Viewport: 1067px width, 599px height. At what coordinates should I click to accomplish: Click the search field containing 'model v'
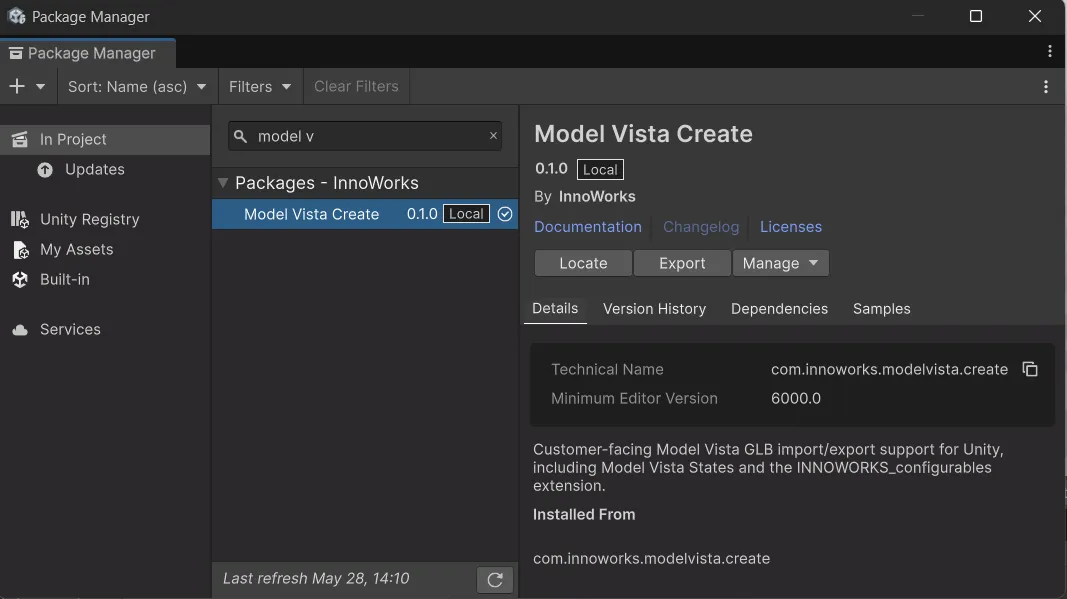[365, 136]
